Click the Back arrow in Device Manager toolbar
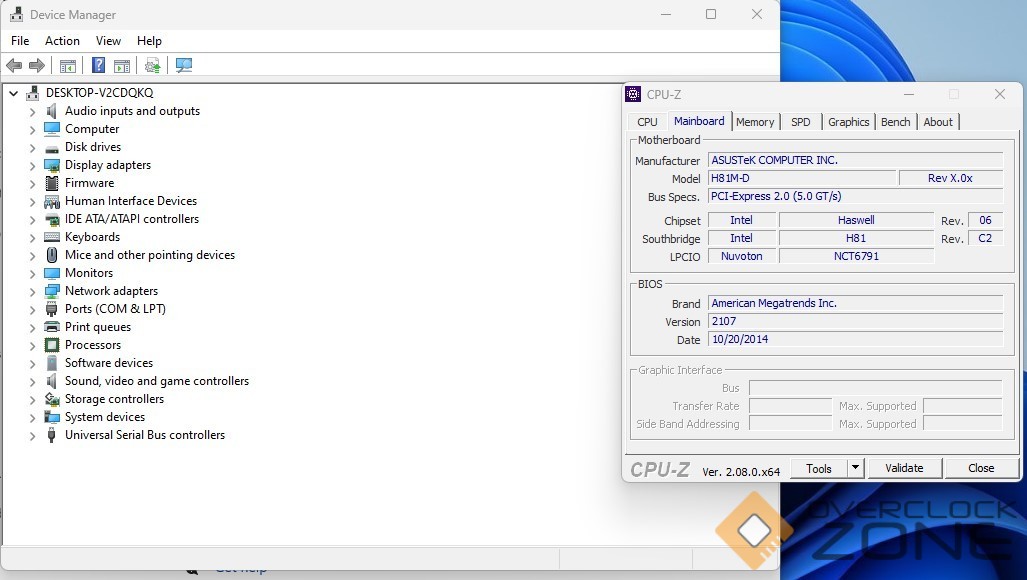This screenshot has width=1027, height=580. click(x=14, y=65)
